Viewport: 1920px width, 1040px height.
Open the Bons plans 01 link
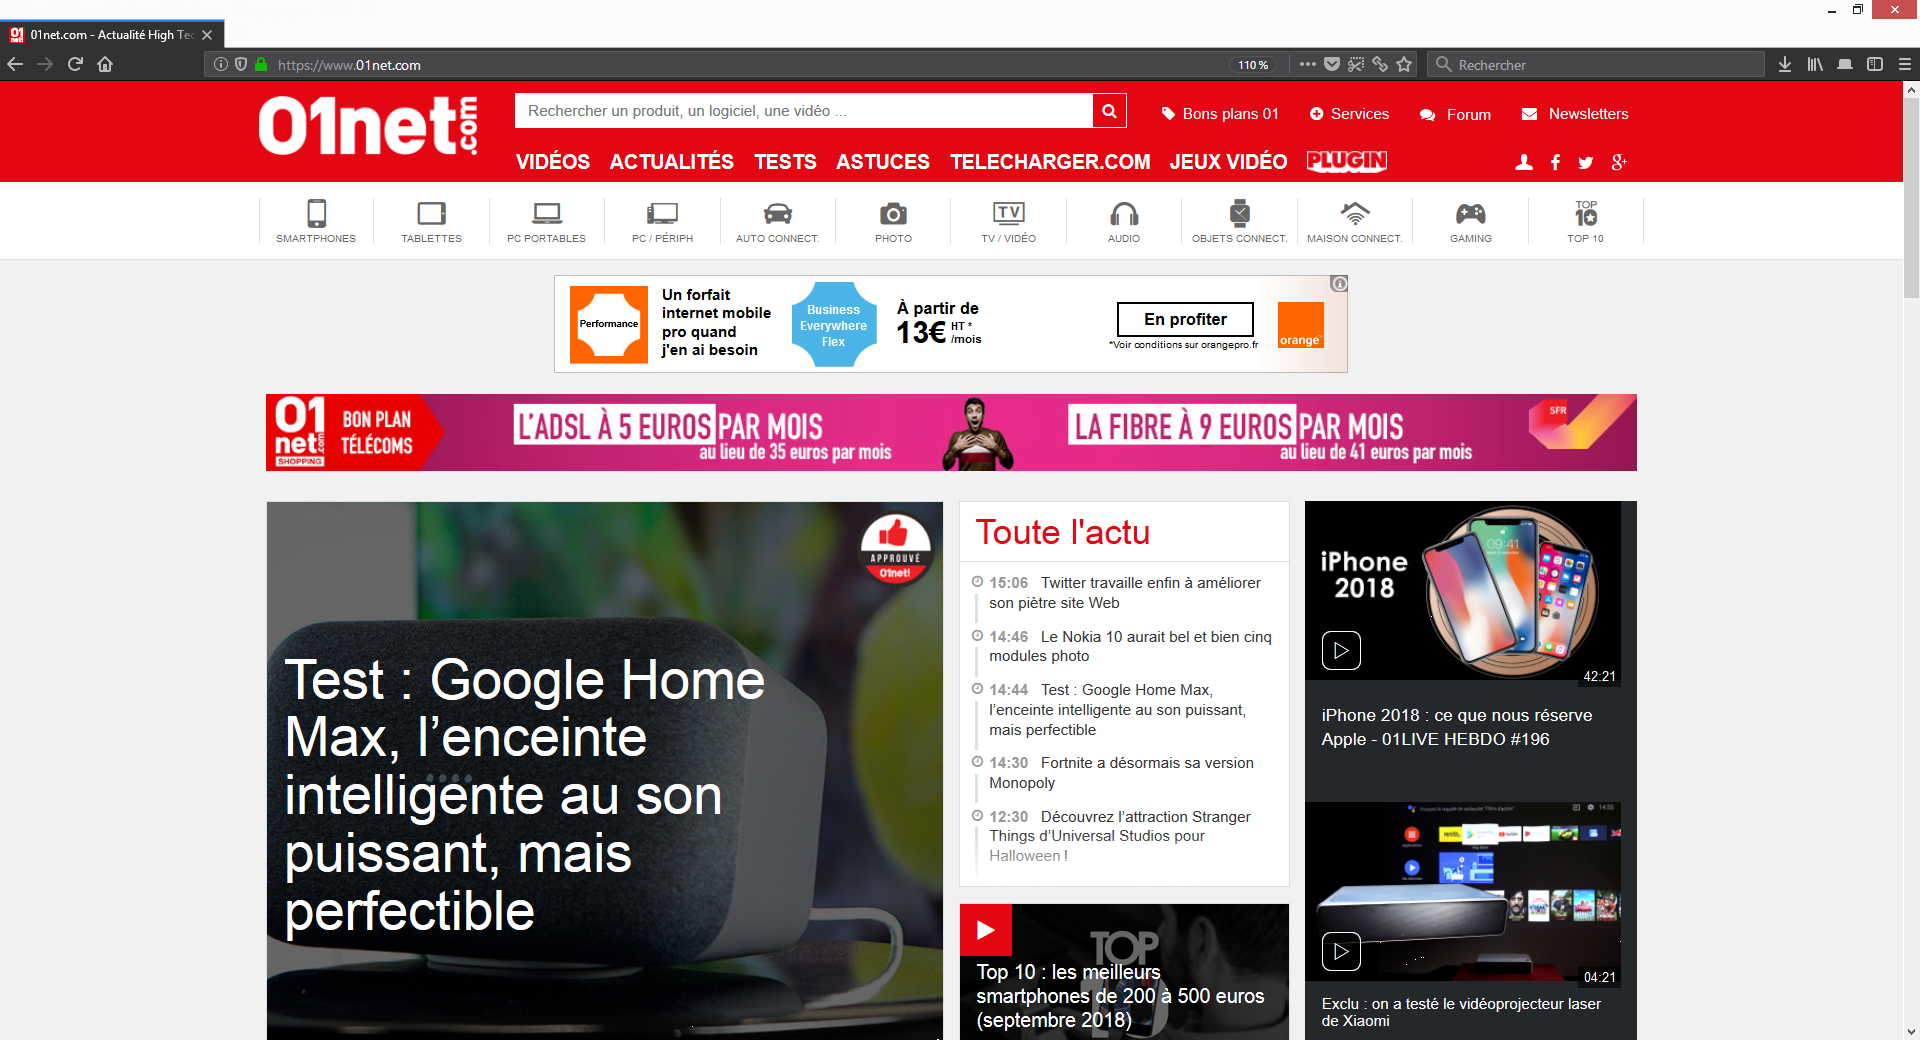pyautogui.click(x=1220, y=114)
